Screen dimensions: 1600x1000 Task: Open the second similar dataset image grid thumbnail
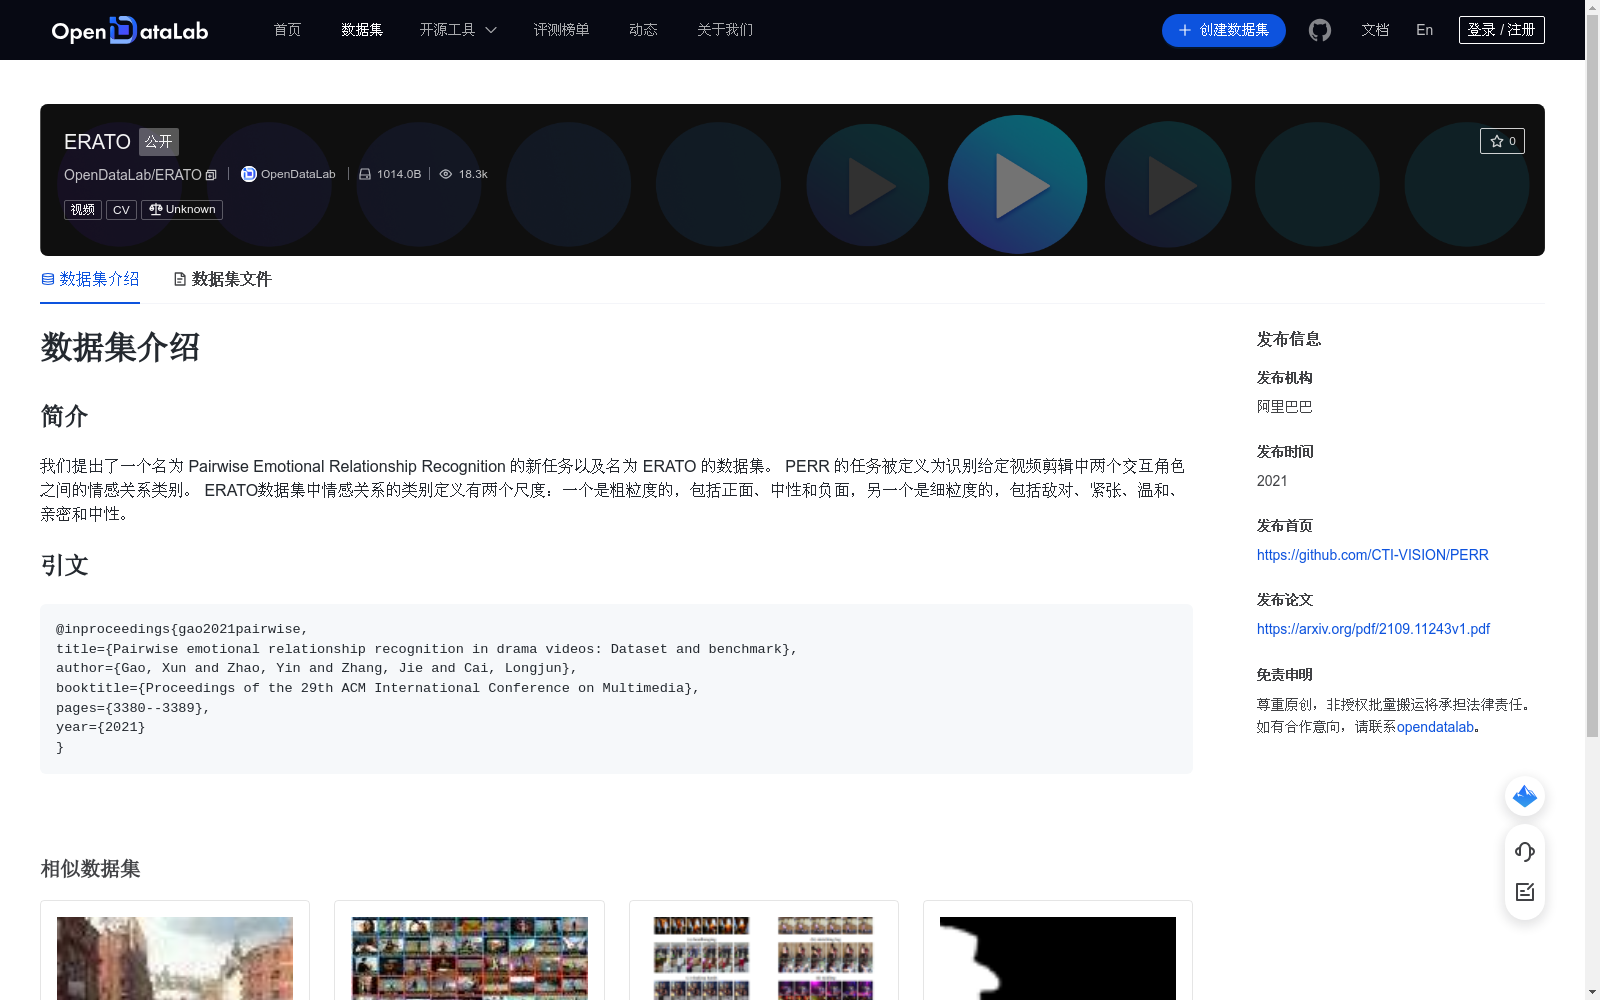pos(469,958)
